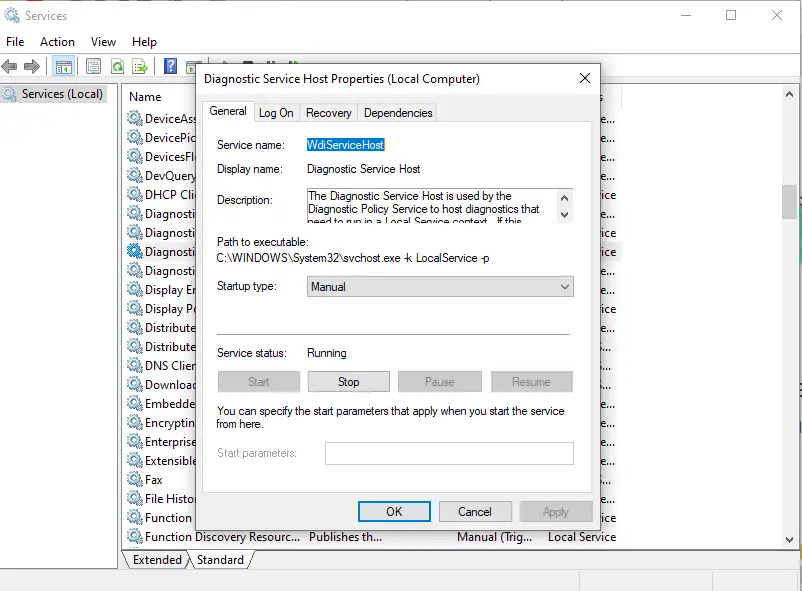802x591 pixels.
Task: Click the 'Manual (Trig...' startup type cell
Action: [495, 537]
